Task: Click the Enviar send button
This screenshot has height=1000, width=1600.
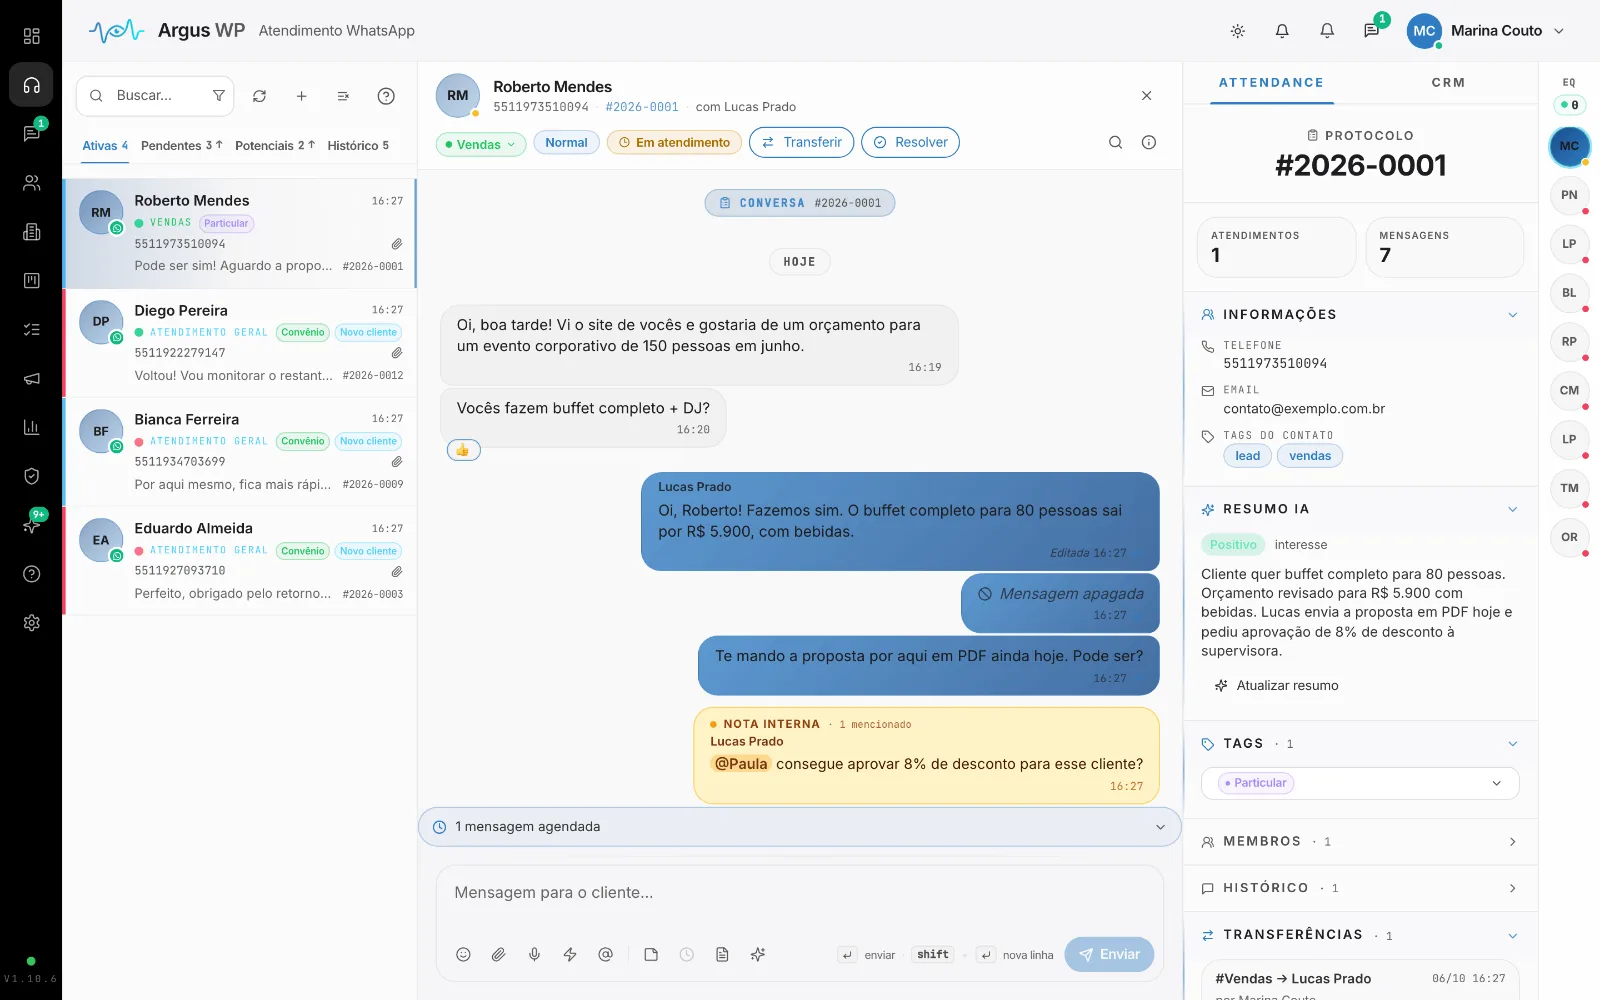Action: pyautogui.click(x=1109, y=955)
